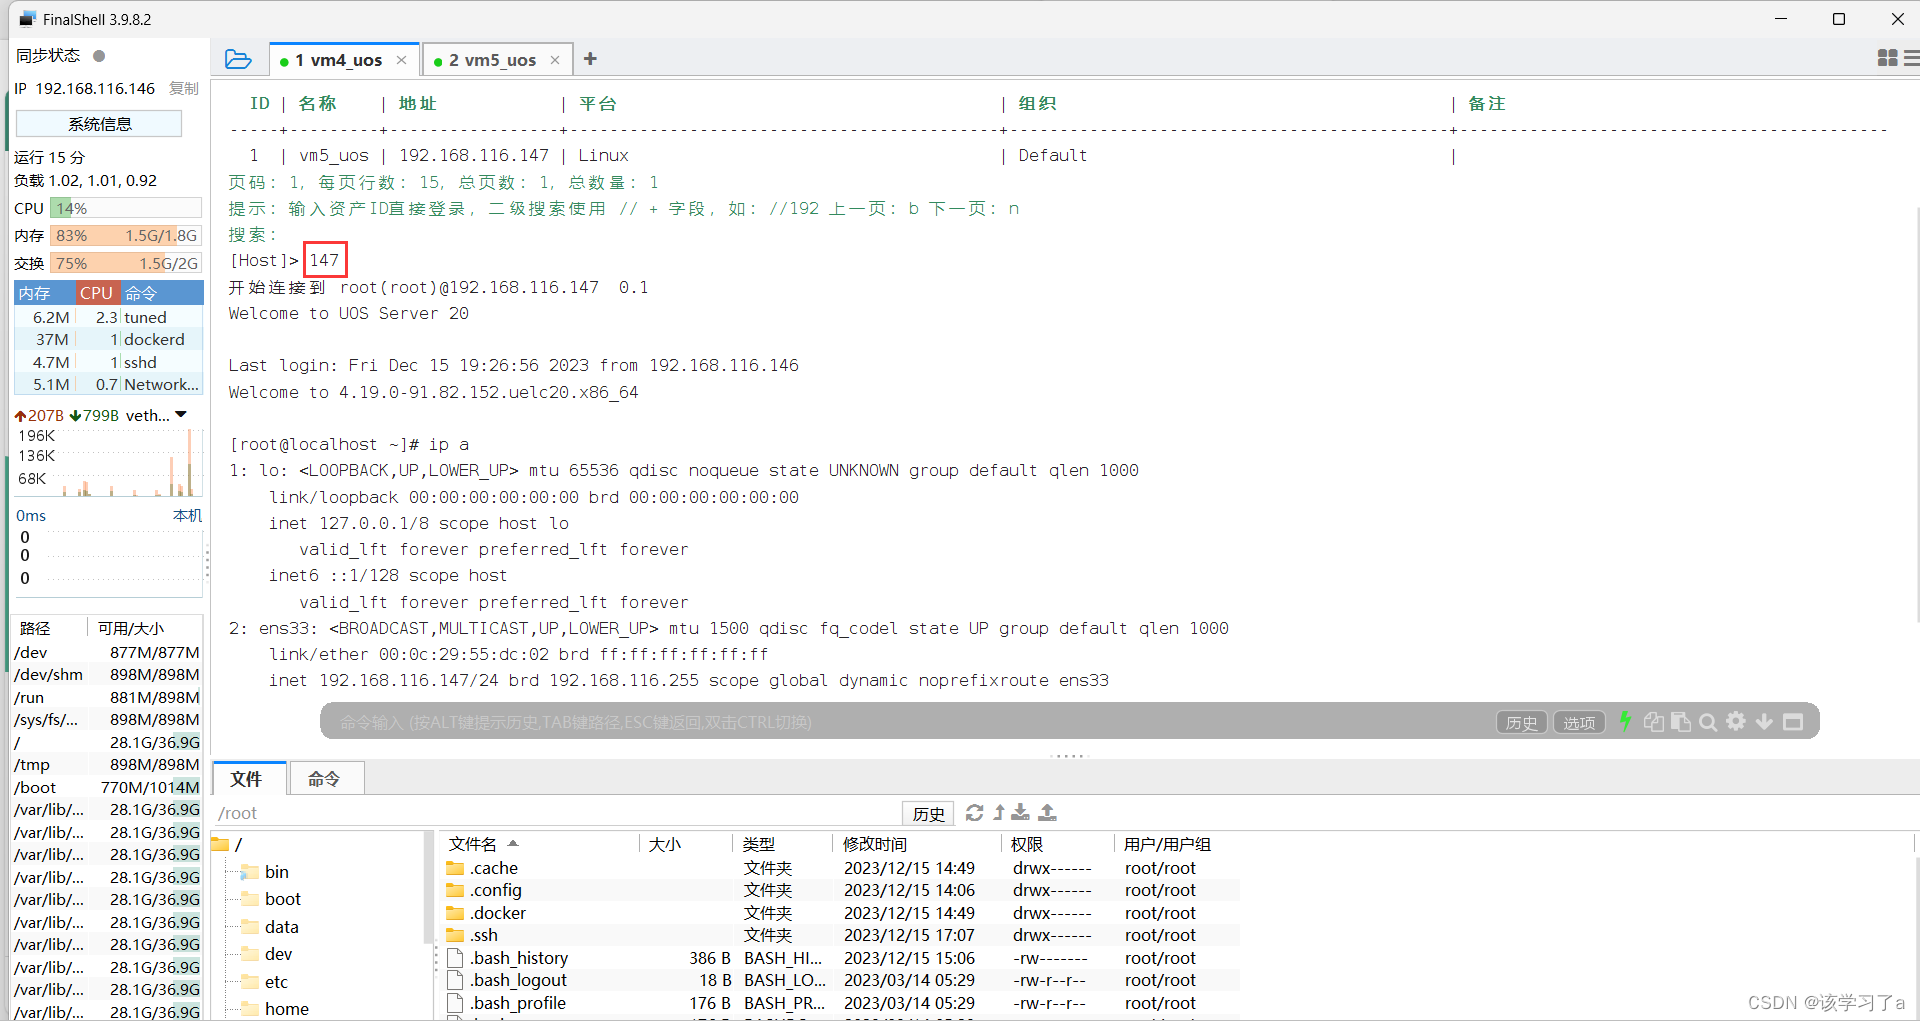Select the .bash_logout file row
The image size is (1920, 1021).
click(840, 980)
